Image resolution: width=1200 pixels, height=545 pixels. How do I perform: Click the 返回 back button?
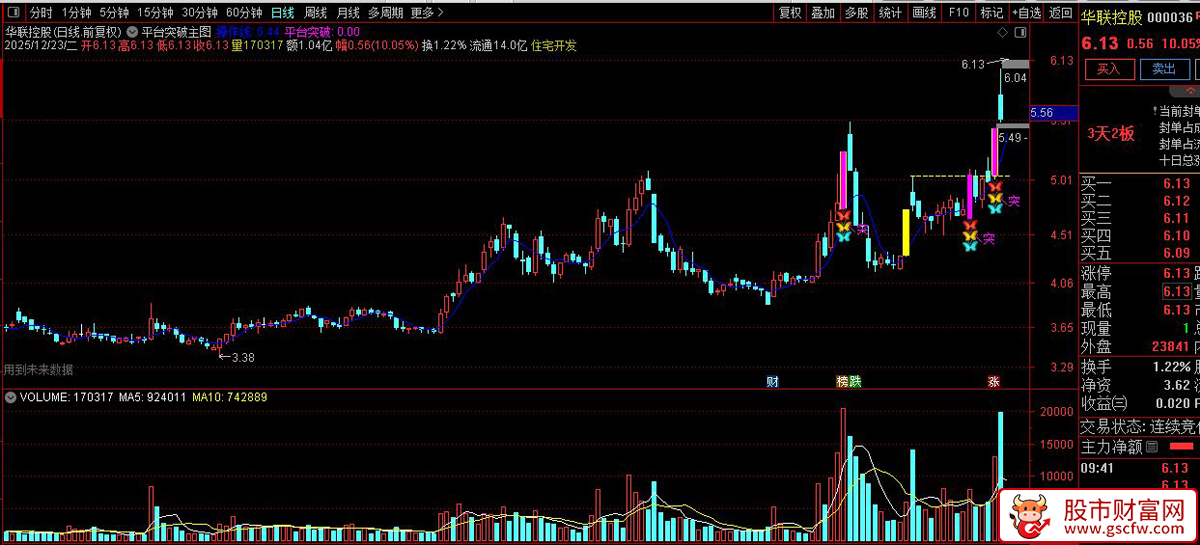pyautogui.click(x=1060, y=13)
